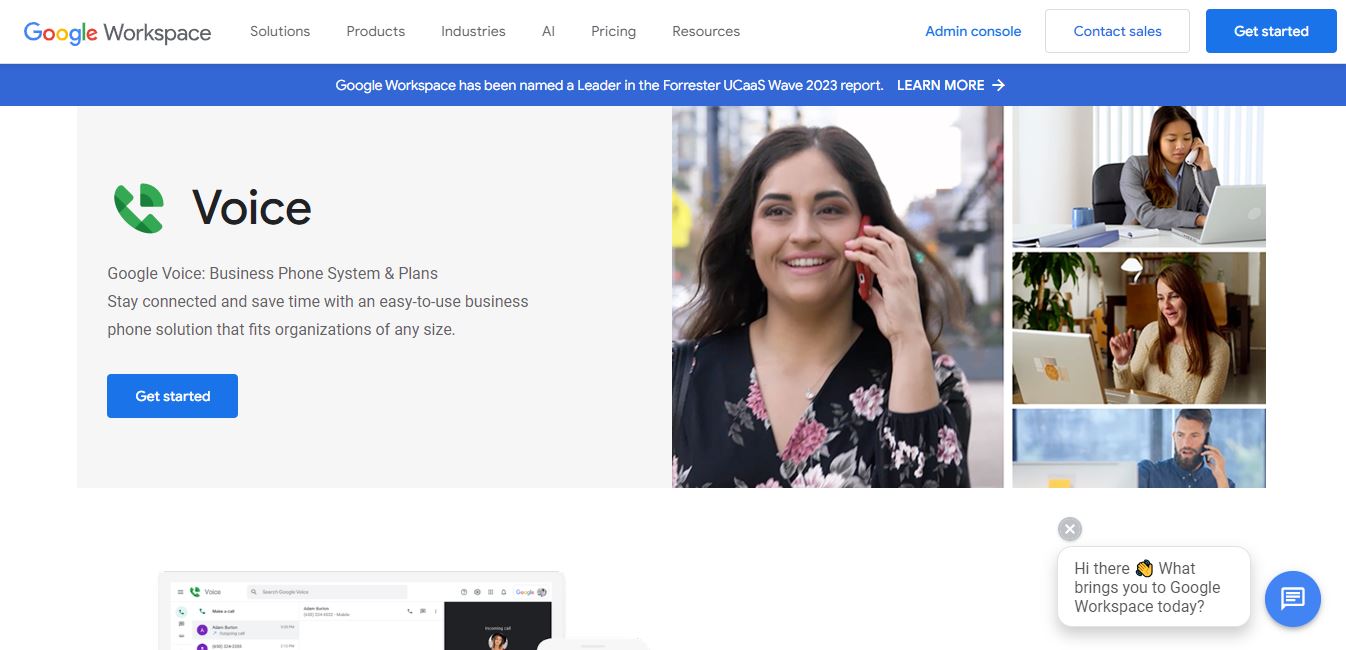Click the Voice app preview screenshot
Viewport: 1346px width, 650px height.
coord(361,611)
